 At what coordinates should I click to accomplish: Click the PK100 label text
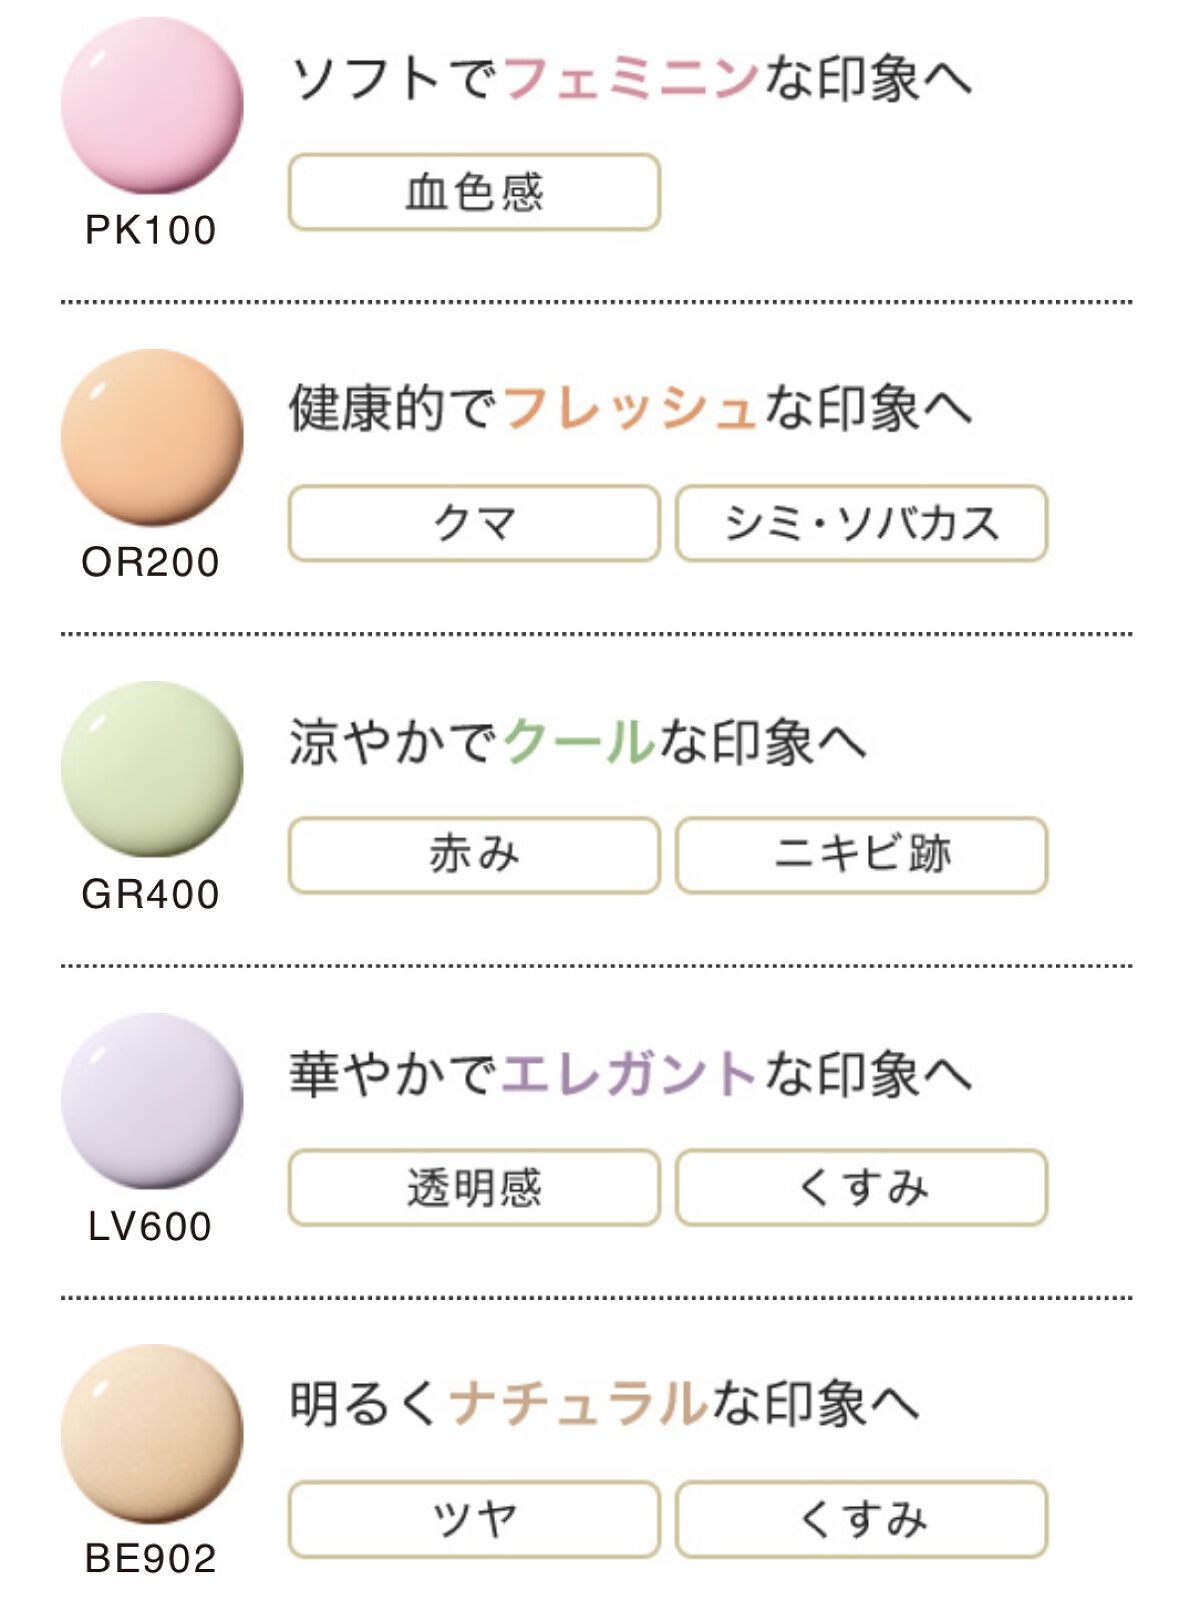tap(151, 230)
